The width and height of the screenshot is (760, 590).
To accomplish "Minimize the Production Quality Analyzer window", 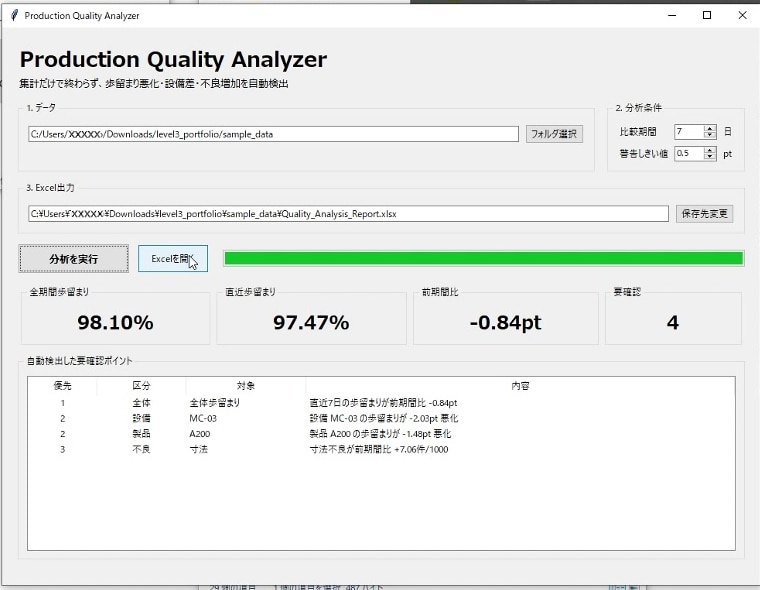I will (672, 15).
